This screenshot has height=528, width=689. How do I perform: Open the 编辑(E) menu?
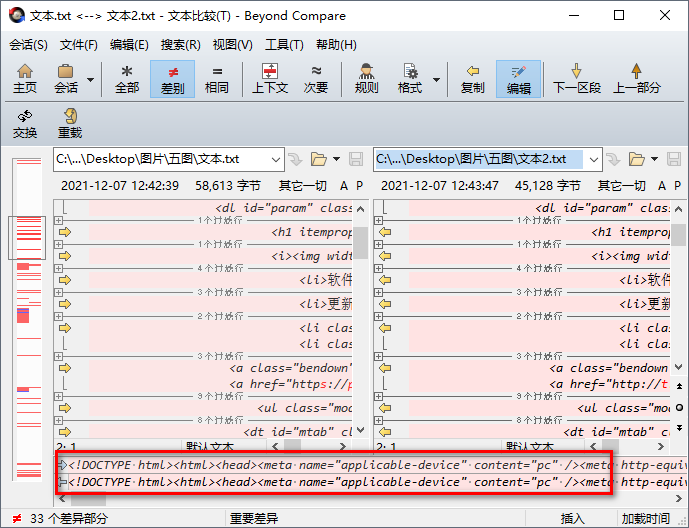(x=129, y=45)
